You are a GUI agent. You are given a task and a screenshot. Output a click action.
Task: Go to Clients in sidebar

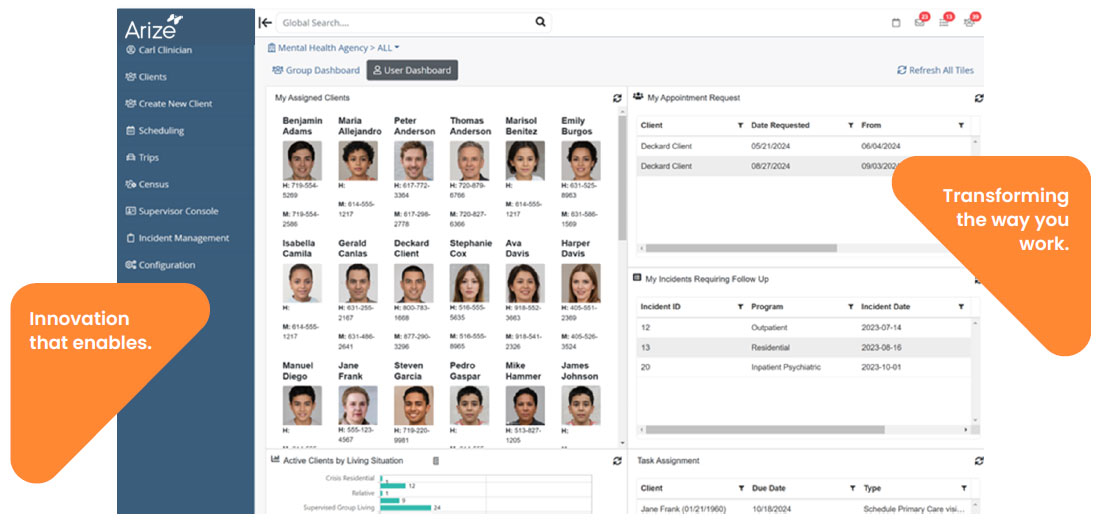(x=146, y=77)
